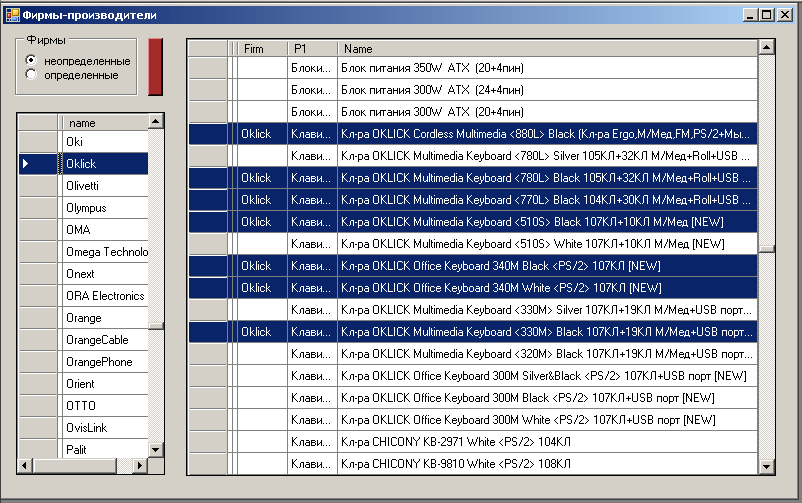Select CHICONY KB-9810 White row
802x503 pixels.
point(473,463)
